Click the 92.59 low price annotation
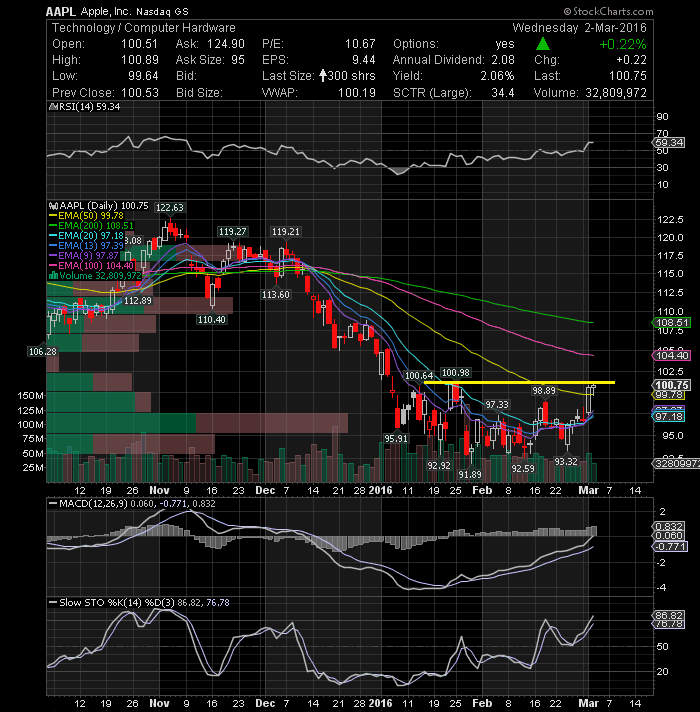Image resolution: width=700 pixels, height=712 pixels. click(x=523, y=468)
